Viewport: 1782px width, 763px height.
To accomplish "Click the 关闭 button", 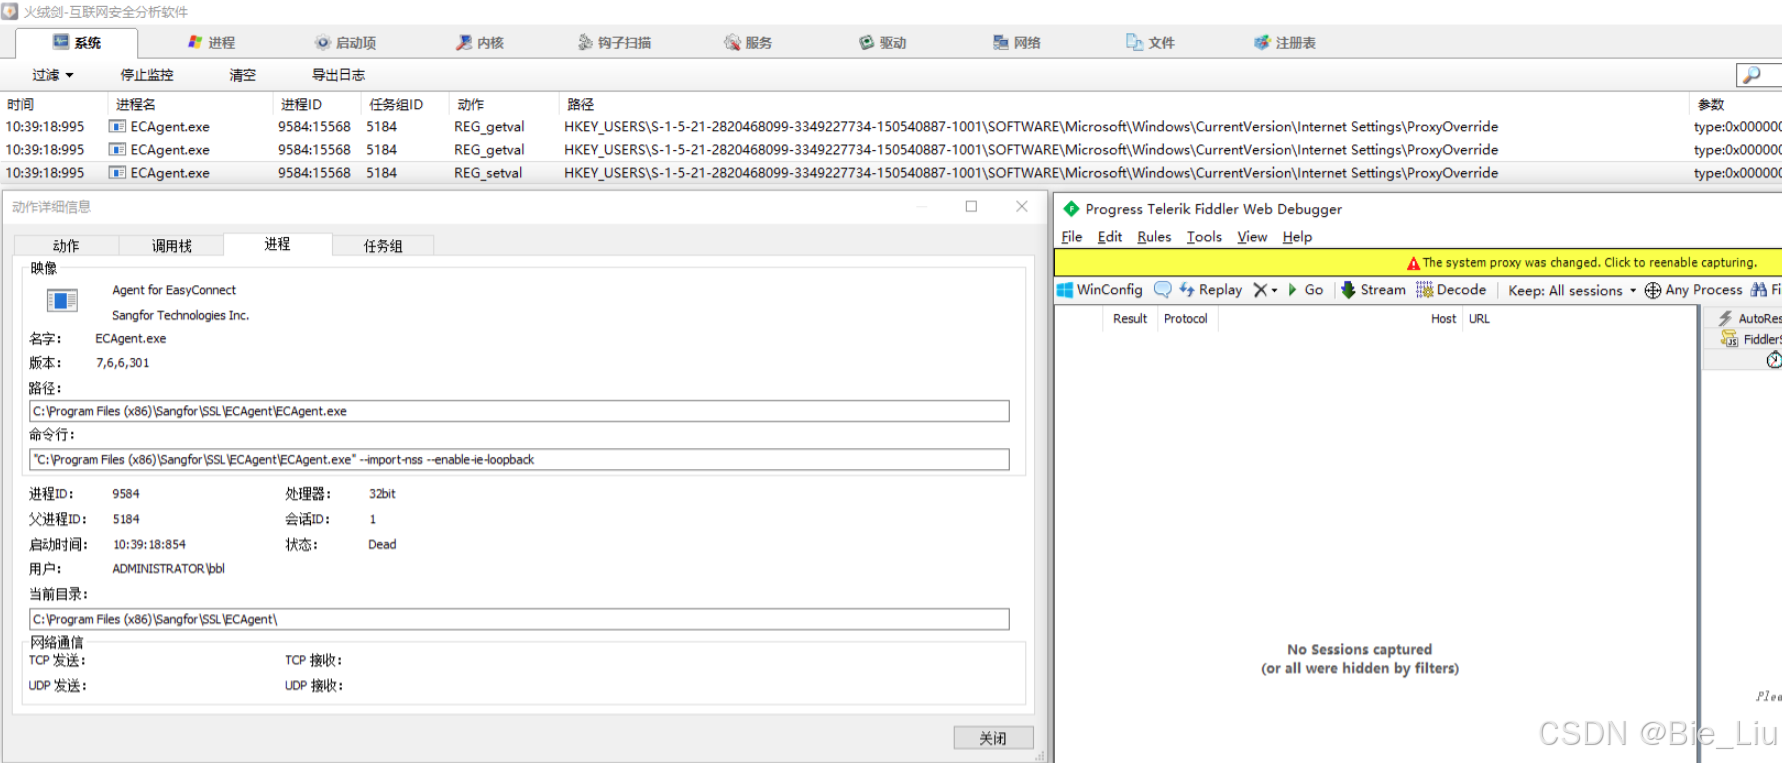I will 993,738.
